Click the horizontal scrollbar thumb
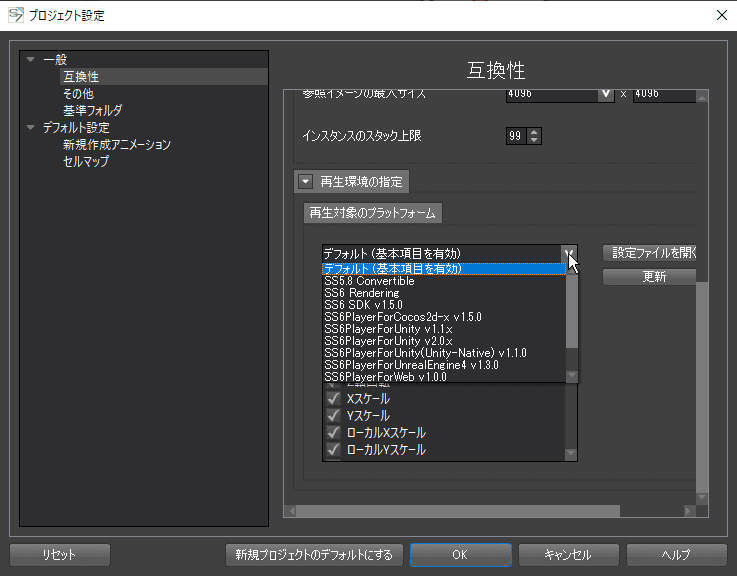Screen dimensions: 737x576 click(458, 511)
